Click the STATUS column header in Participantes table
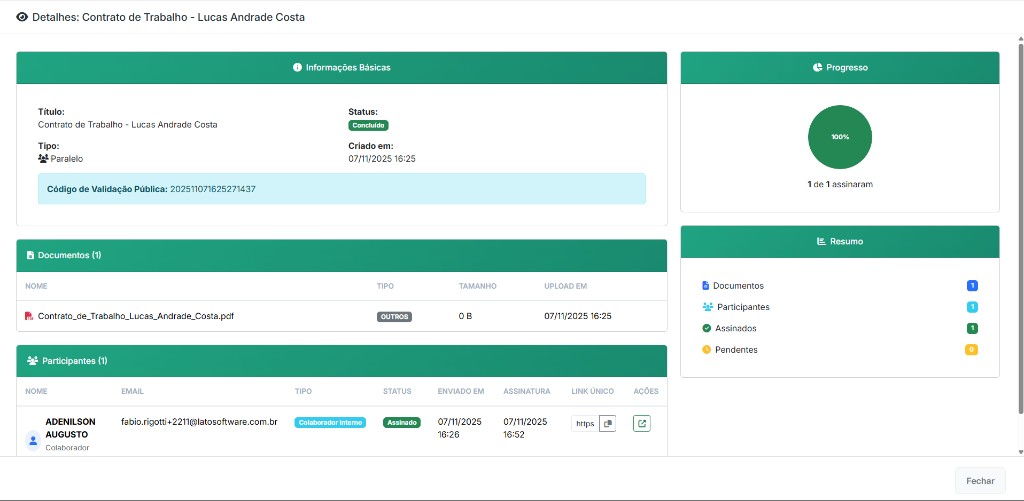This screenshot has width=1024, height=501. [x=397, y=391]
